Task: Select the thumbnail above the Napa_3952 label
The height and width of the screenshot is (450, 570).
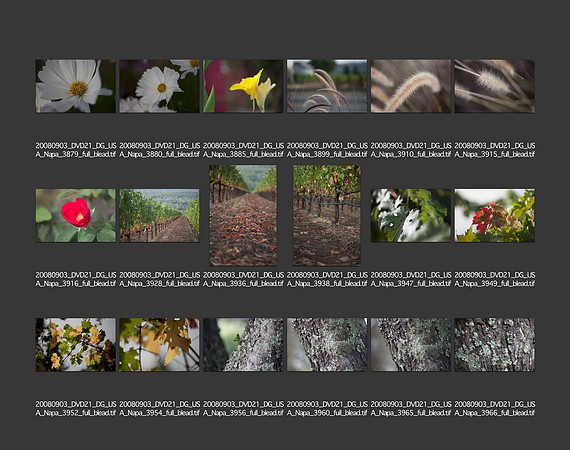Action: point(76,345)
